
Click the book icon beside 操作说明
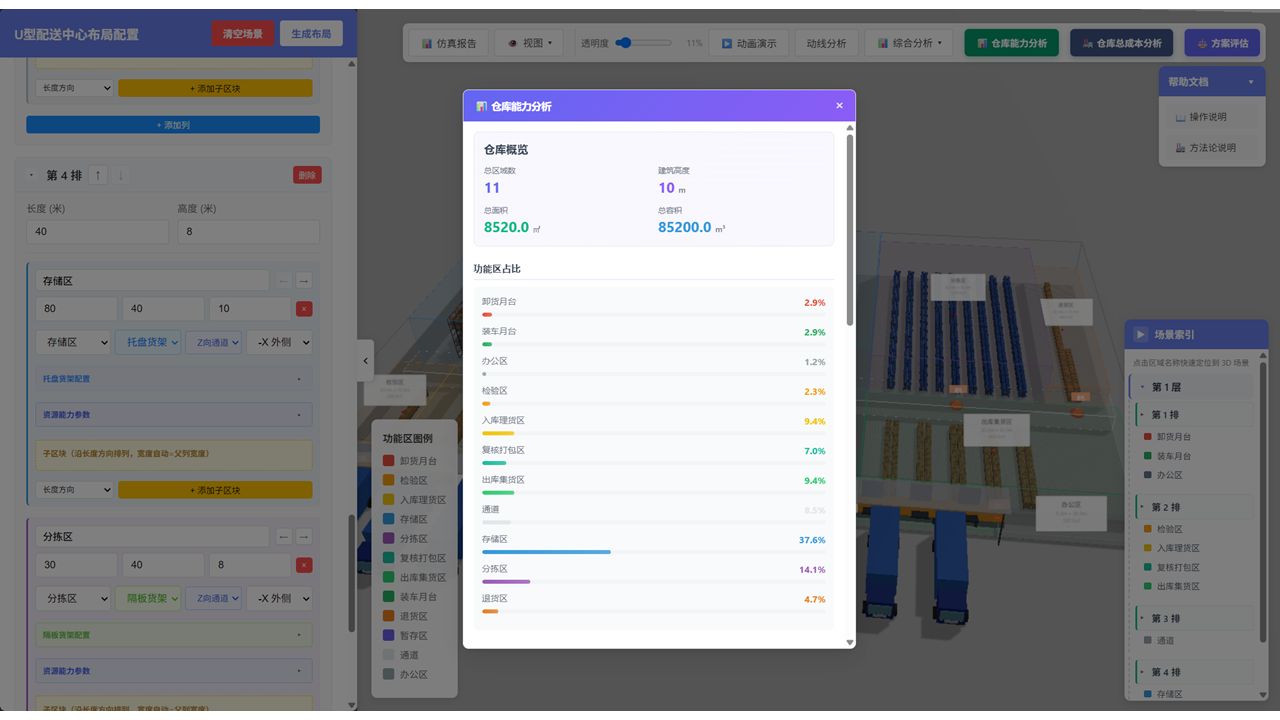coord(1181,117)
